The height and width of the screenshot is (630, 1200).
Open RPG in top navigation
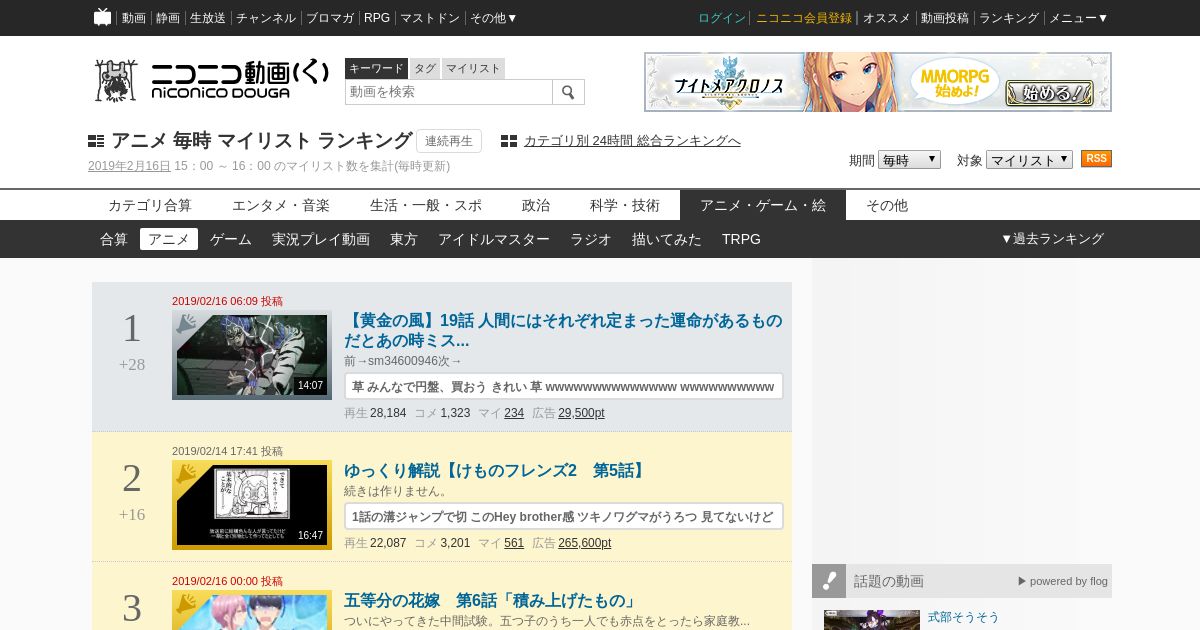pyautogui.click(x=377, y=18)
